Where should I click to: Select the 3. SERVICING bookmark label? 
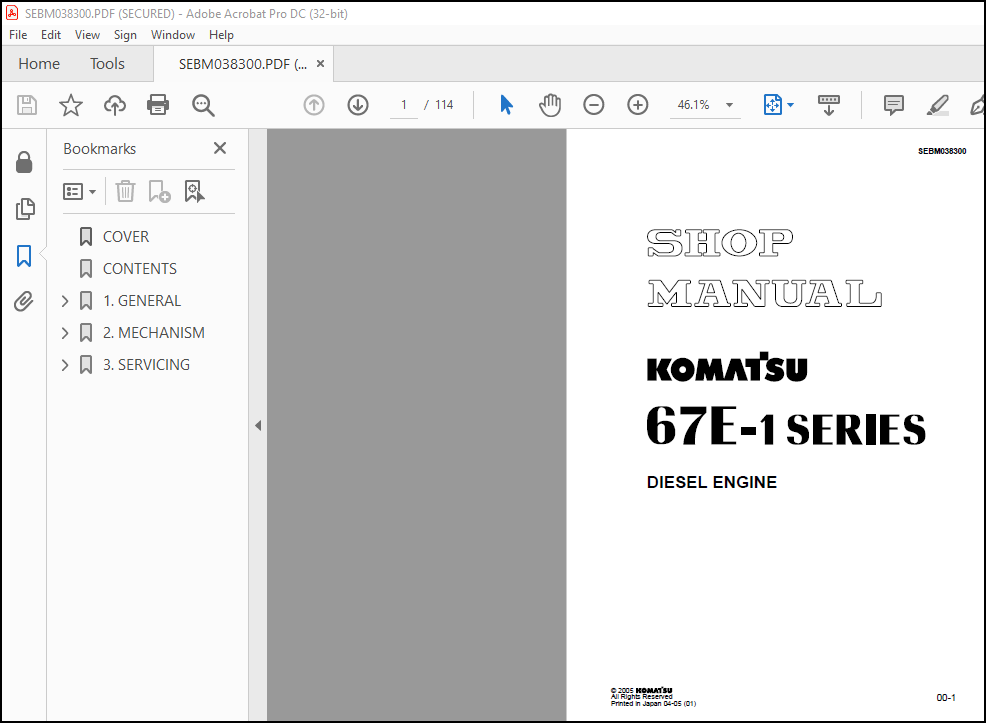coord(146,365)
